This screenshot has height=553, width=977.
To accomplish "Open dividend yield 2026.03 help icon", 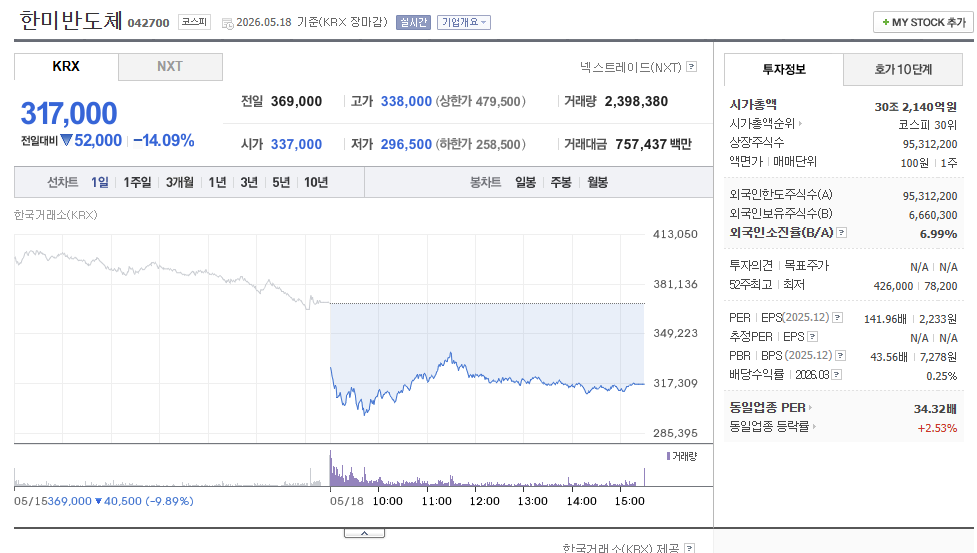I will click(x=837, y=375).
